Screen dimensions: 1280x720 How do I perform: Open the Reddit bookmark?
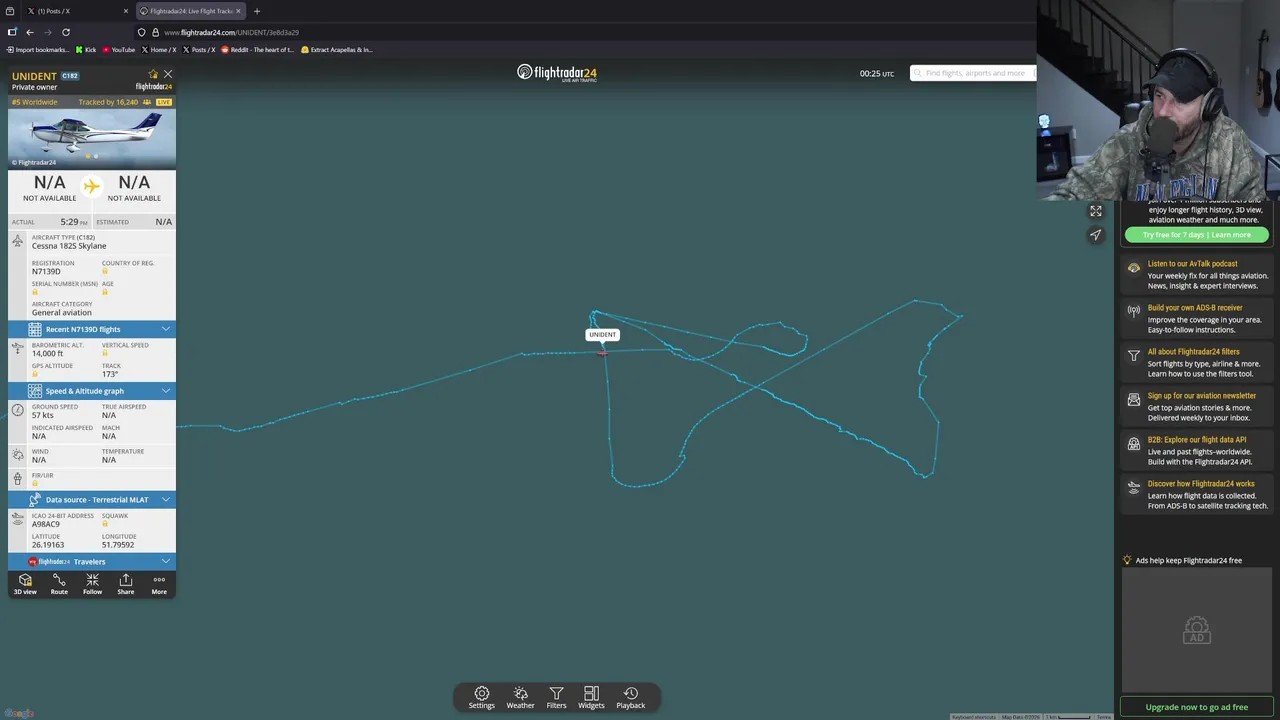click(x=258, y=50)
